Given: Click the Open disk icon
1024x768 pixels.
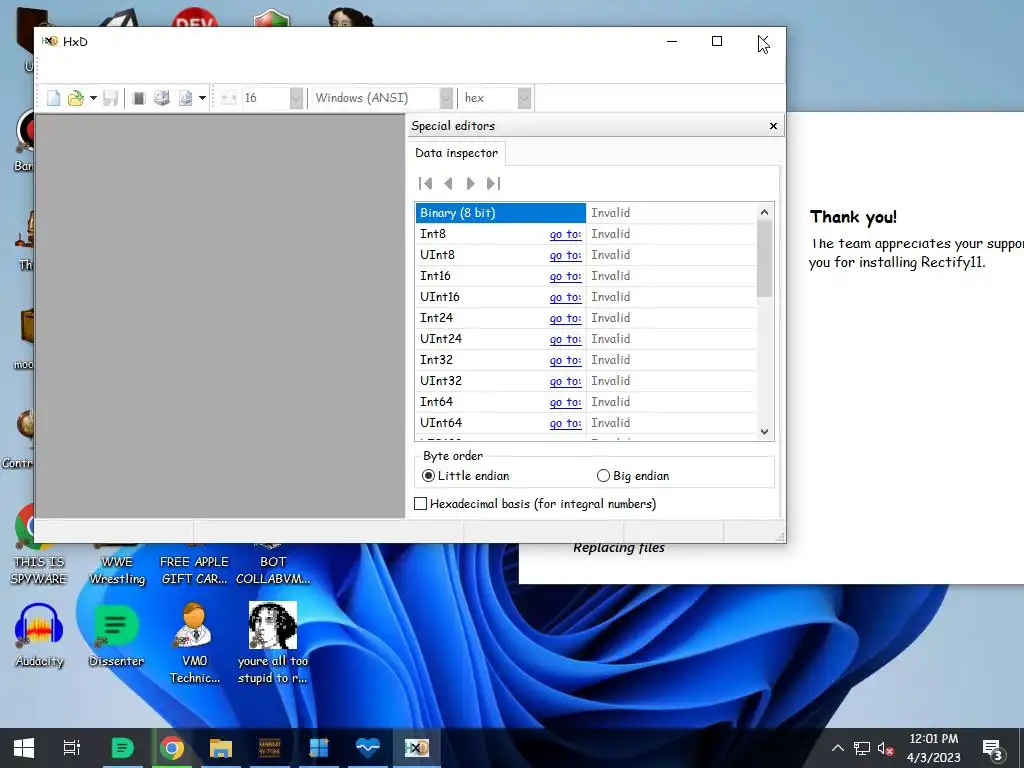Looking at the screenshot, I should click(161, 99).
